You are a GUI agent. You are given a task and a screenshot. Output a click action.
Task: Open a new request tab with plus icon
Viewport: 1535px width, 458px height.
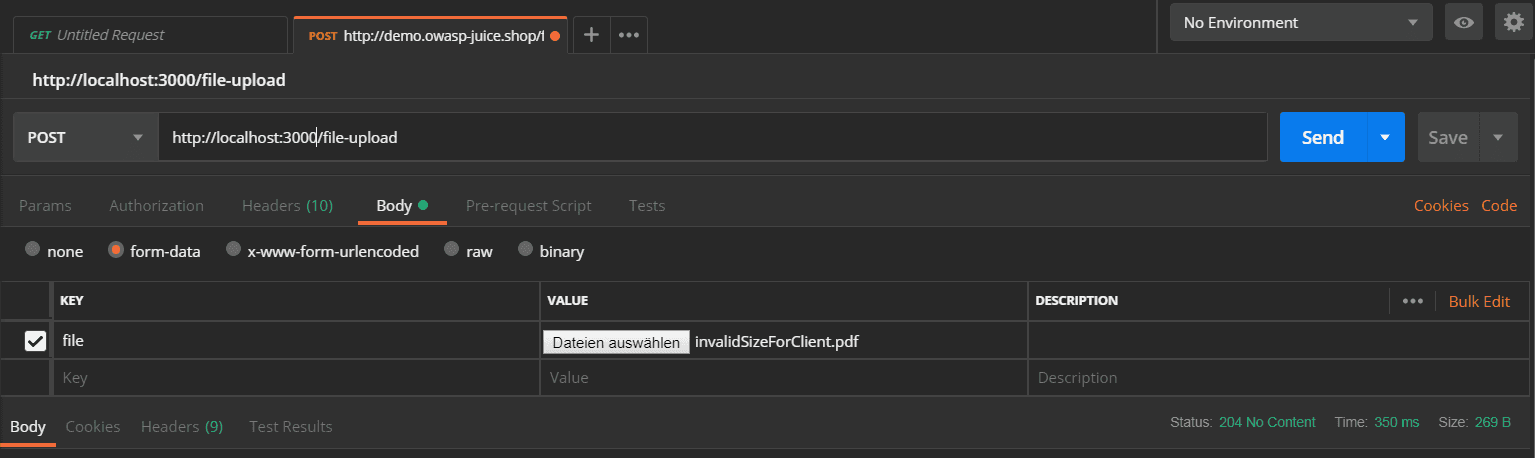click(591, 34)
